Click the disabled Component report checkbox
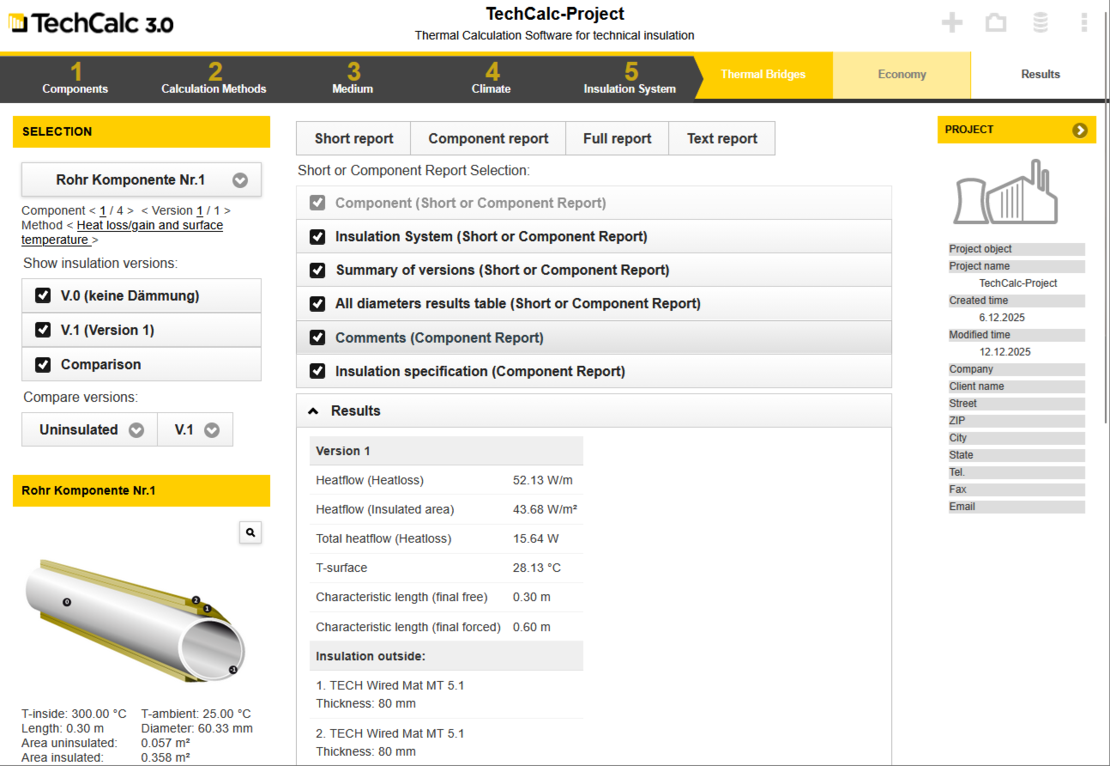1110x766 pixels. [x=318, y=203]
